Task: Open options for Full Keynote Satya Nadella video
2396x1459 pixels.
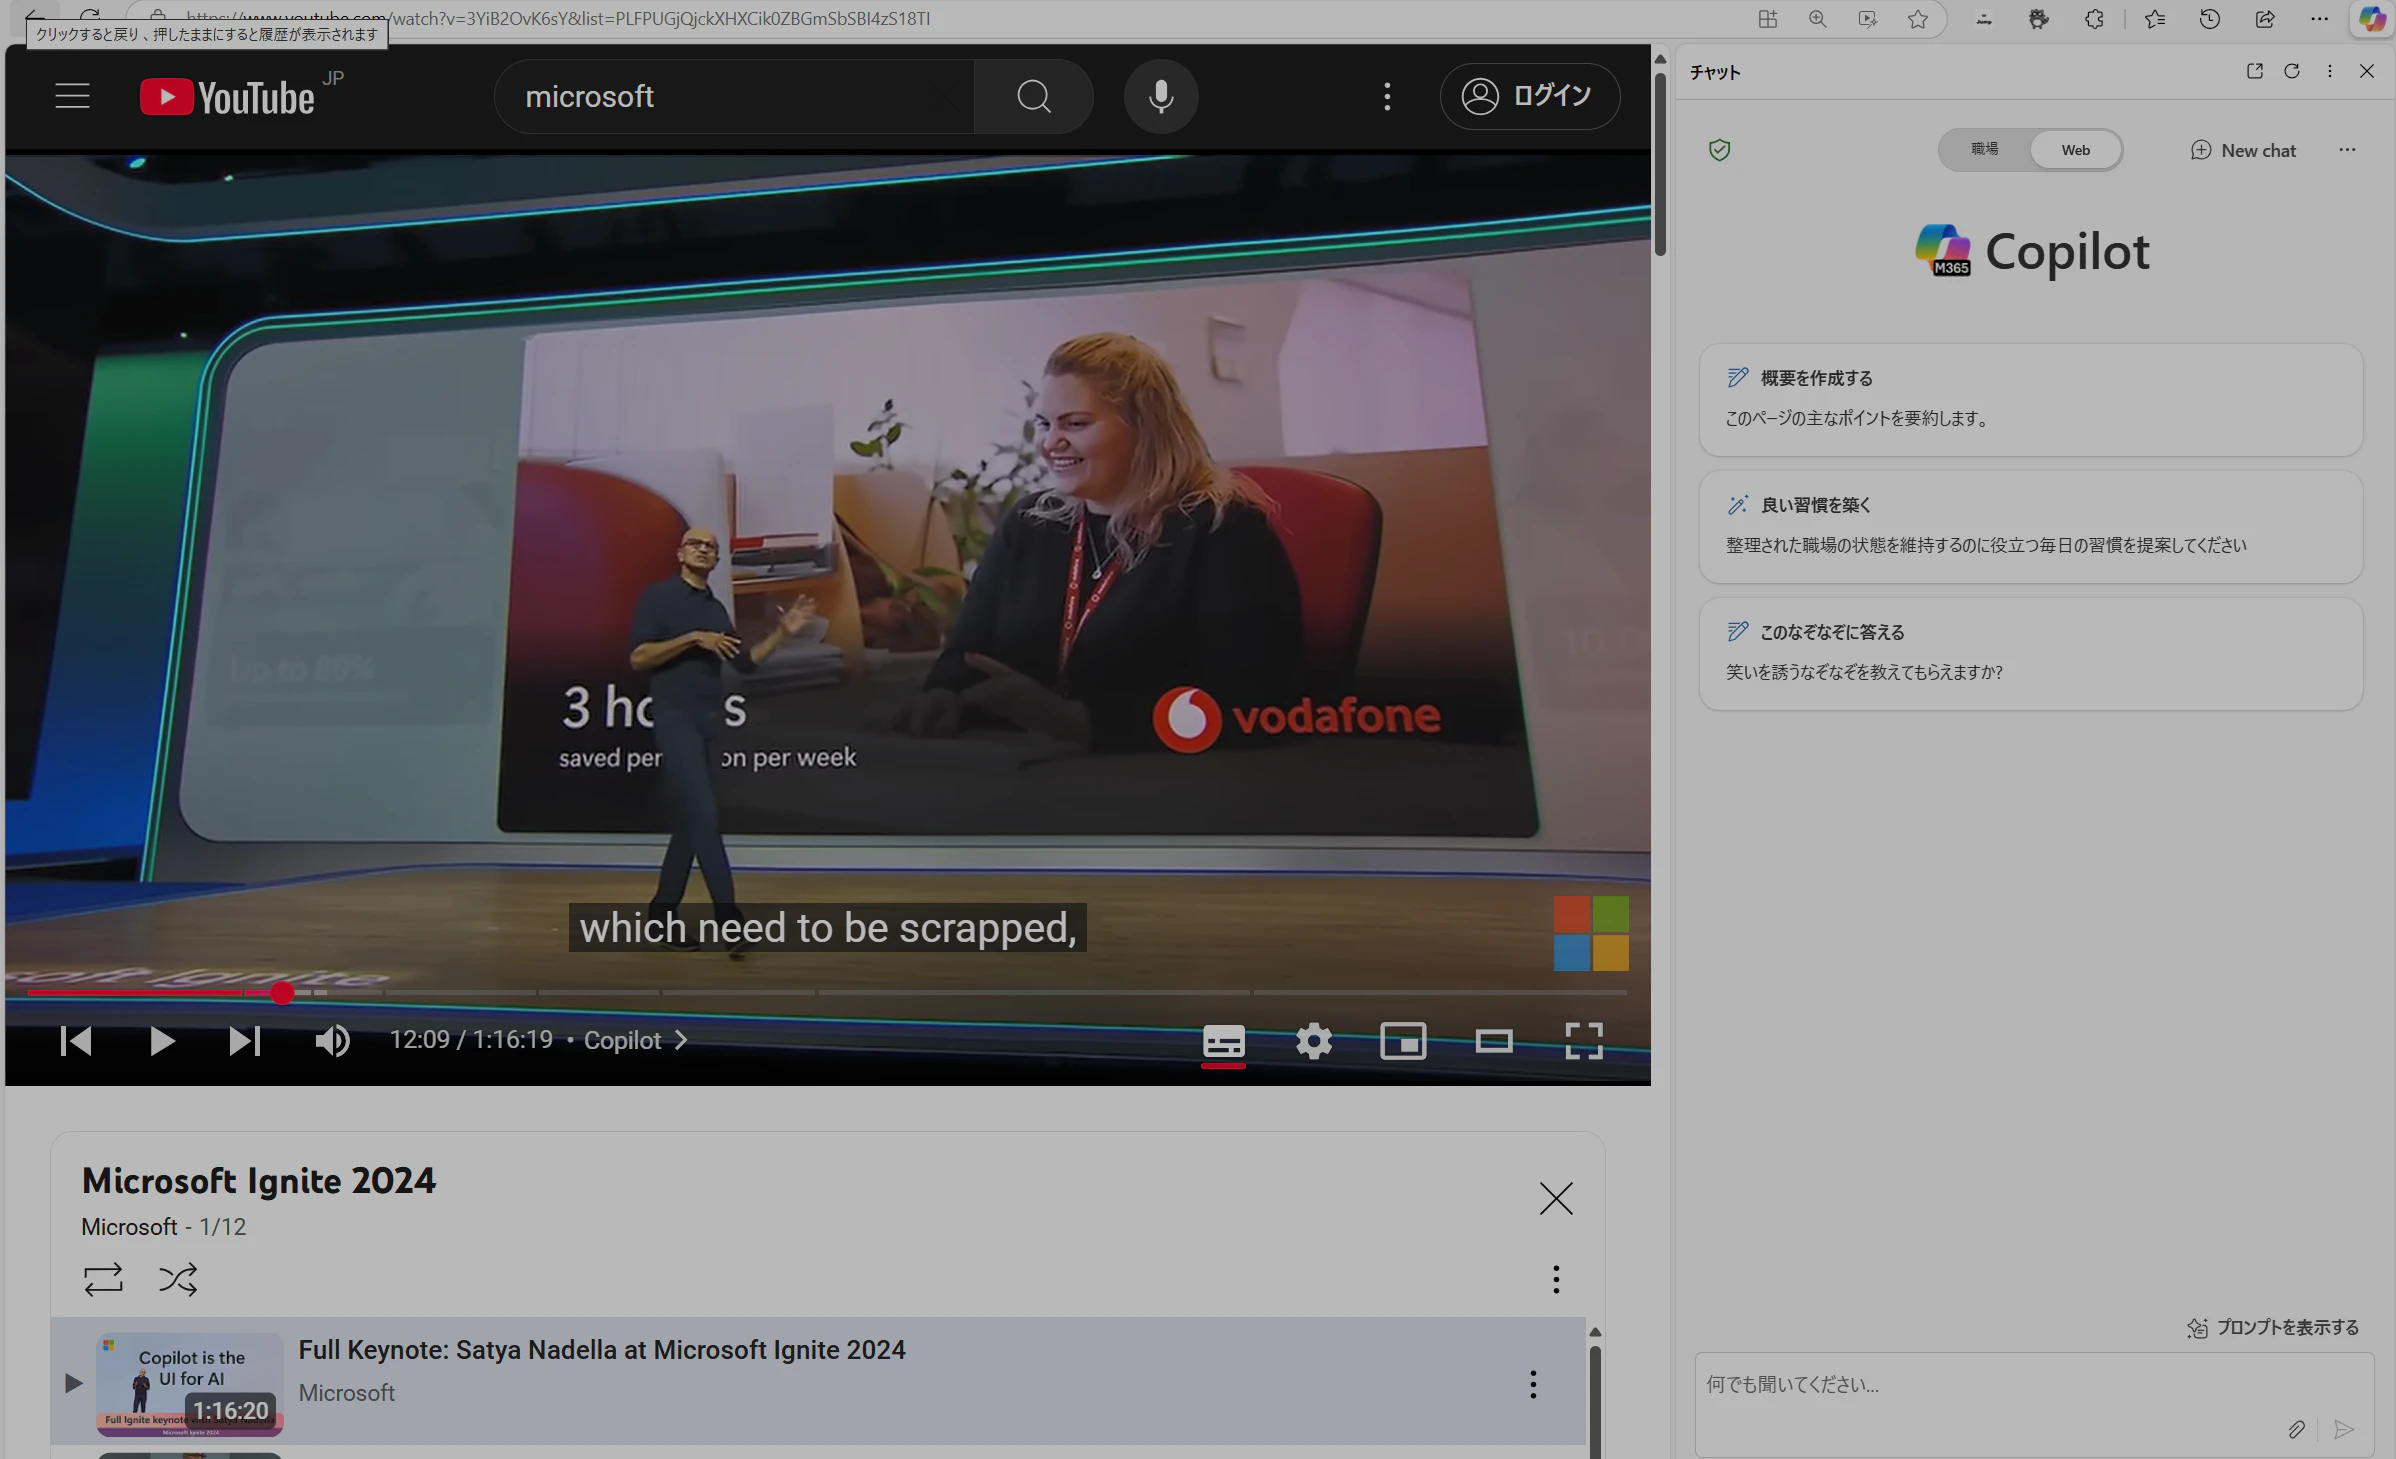Action: [x=1532, y=1384]
